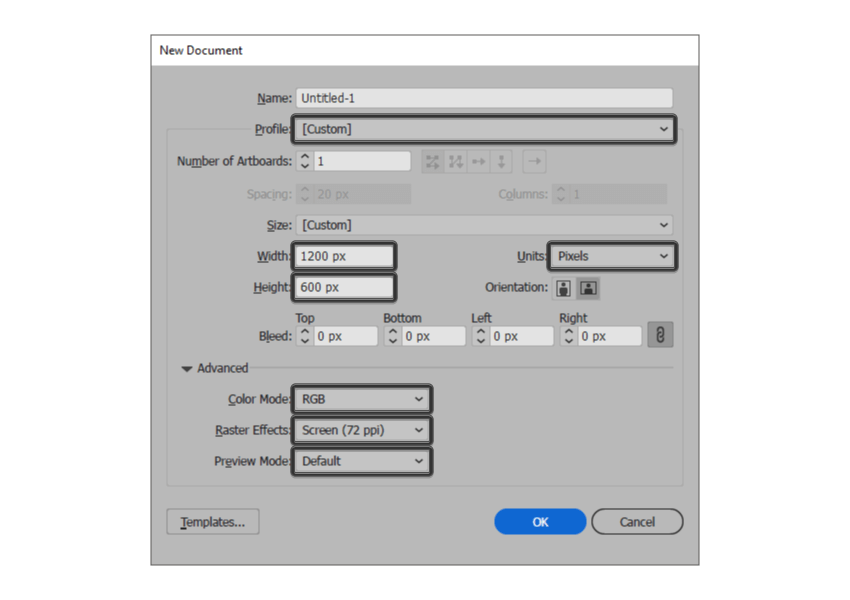Click the Bottom bleed value field
Screen dimensions: 850x600
coord(433,336)
